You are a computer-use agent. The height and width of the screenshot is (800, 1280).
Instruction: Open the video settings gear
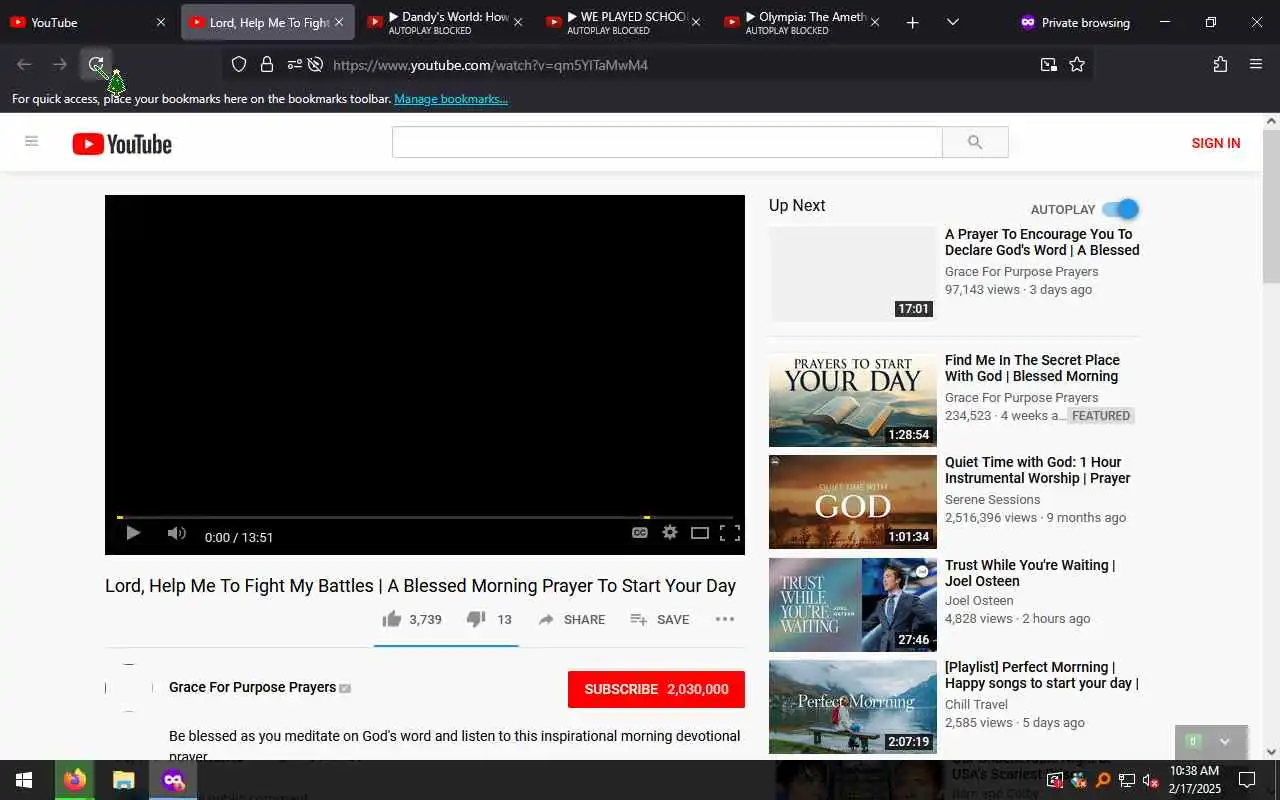[670, 533]
